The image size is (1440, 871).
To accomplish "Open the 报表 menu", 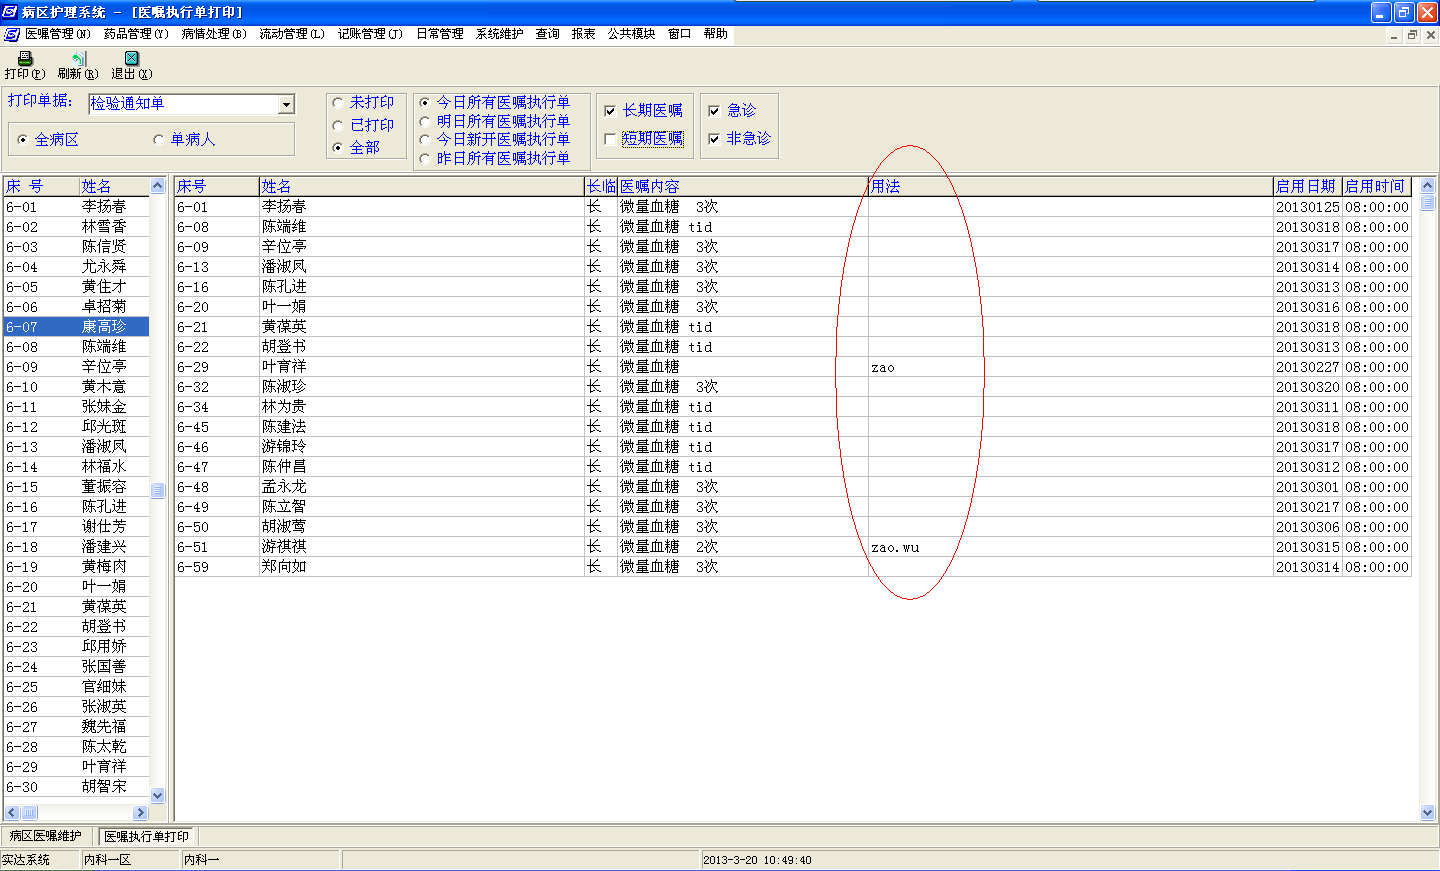I will pos(583,34).
